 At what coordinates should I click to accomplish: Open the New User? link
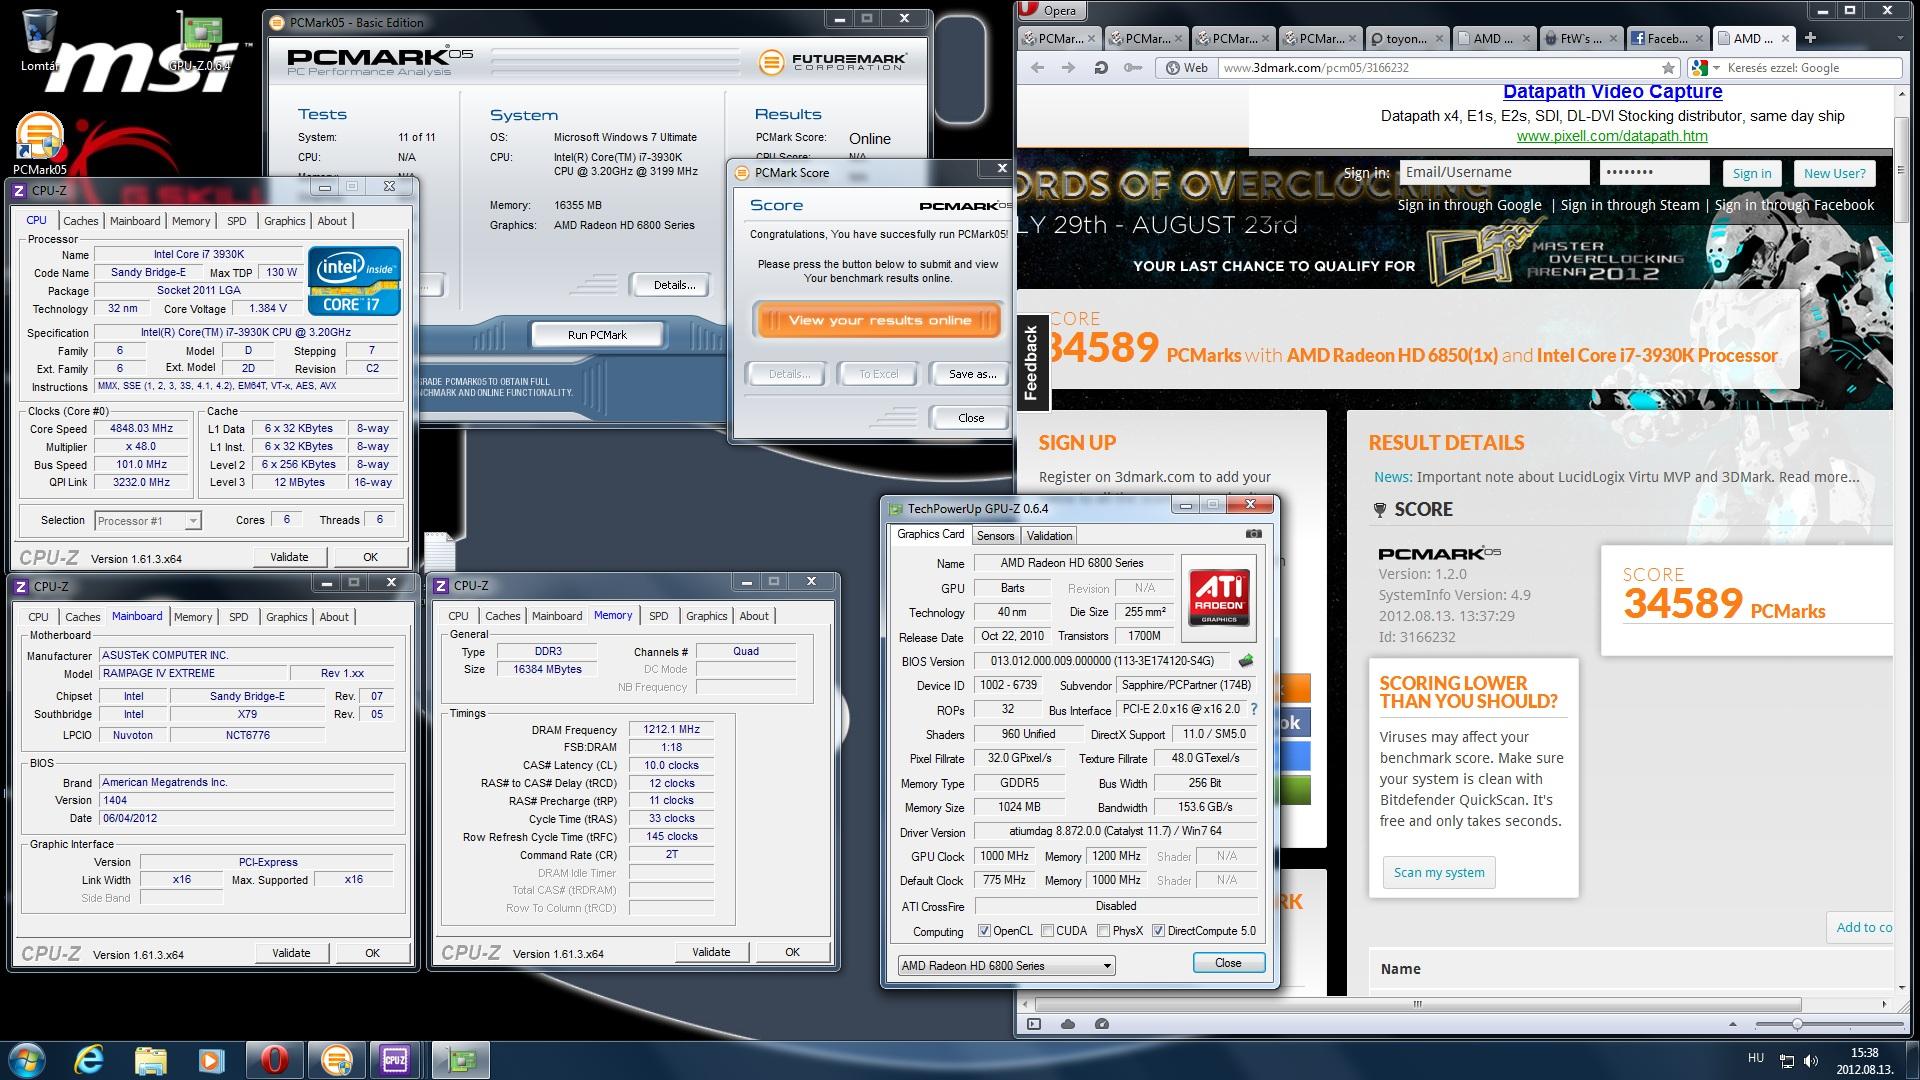[1834, 173]
